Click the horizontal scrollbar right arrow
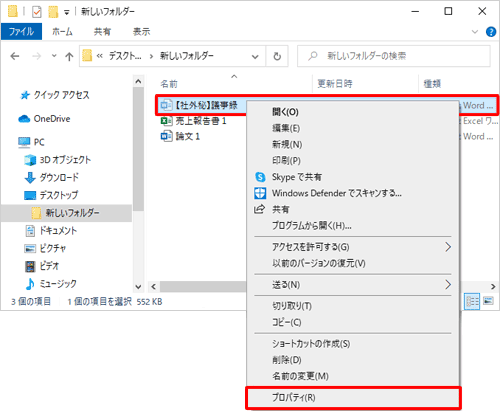This screenshot has height=411, width=500. pos(493,286)
